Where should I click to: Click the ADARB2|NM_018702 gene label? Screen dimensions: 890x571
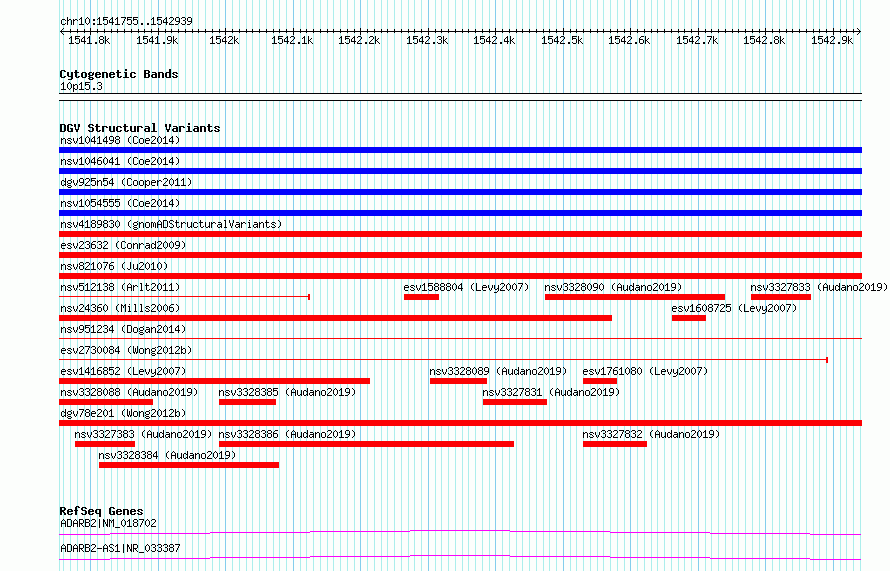coord(108,523)
